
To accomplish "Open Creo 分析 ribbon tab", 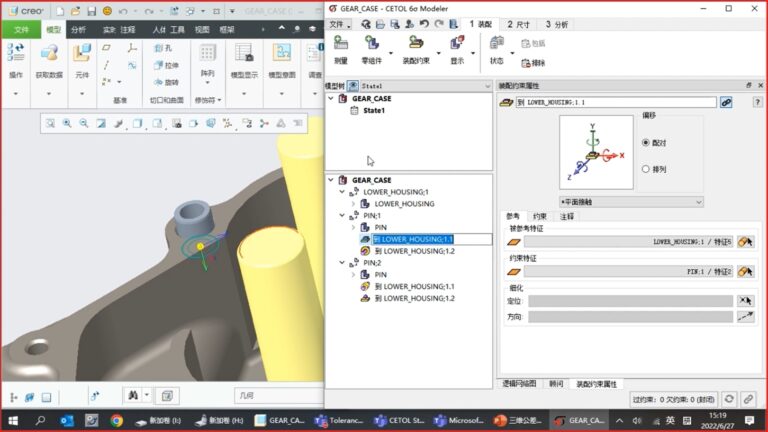I will 78,30.
